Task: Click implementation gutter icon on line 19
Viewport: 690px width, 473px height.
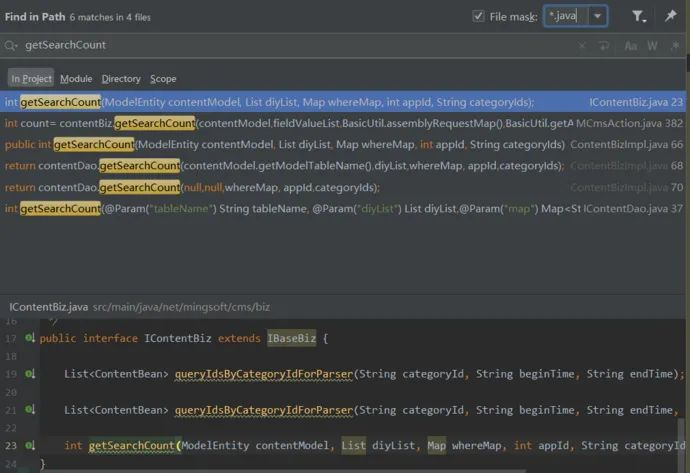Action: (29, 374)
